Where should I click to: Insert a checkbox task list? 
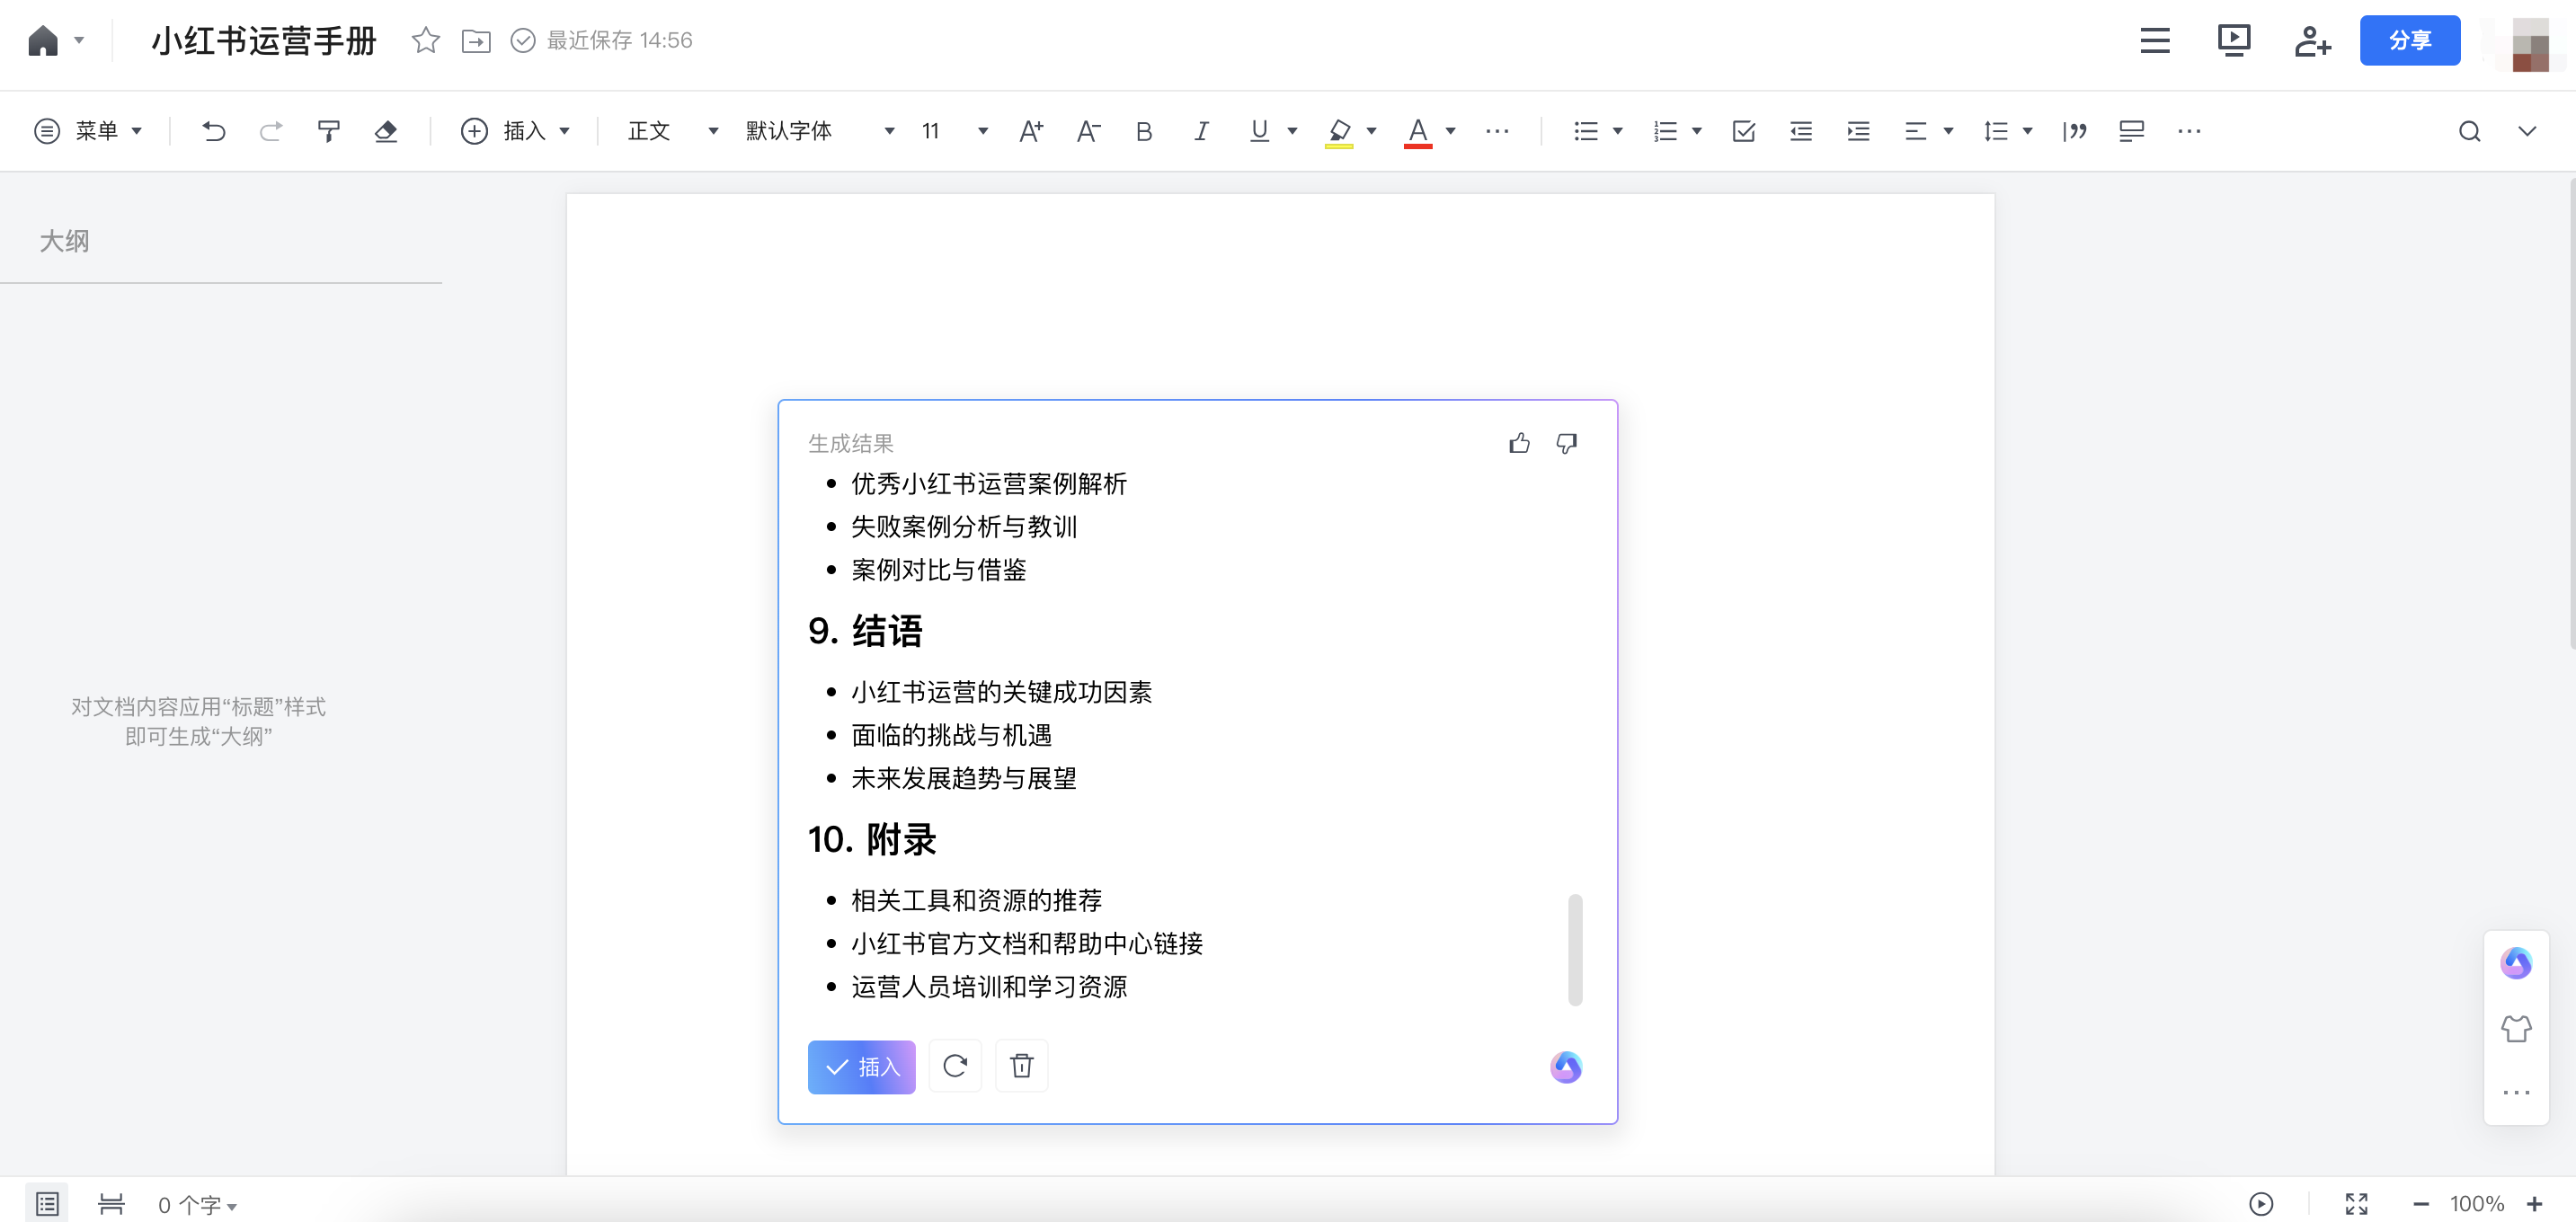click(1743, 131)
